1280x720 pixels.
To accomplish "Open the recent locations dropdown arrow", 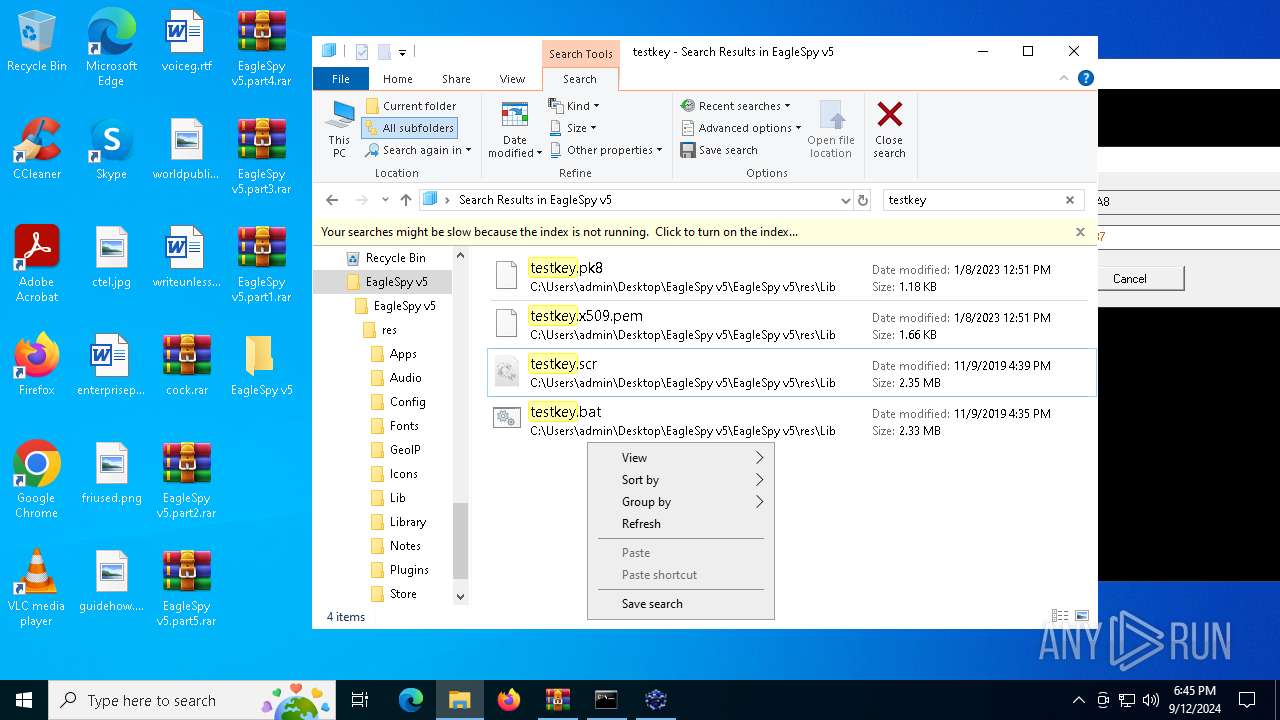I will tap(385, 200).
